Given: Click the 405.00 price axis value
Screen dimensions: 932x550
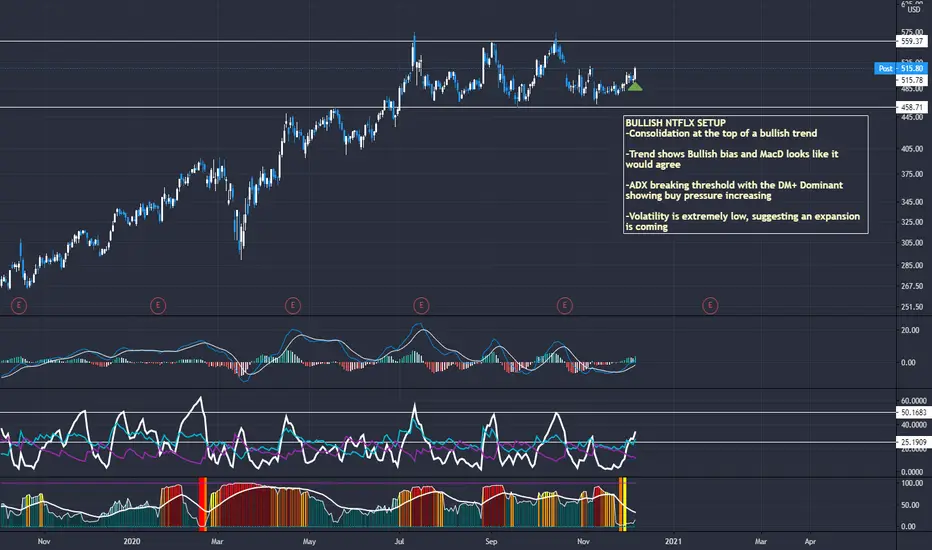Looking at the screenshot, I should point(912,149).
